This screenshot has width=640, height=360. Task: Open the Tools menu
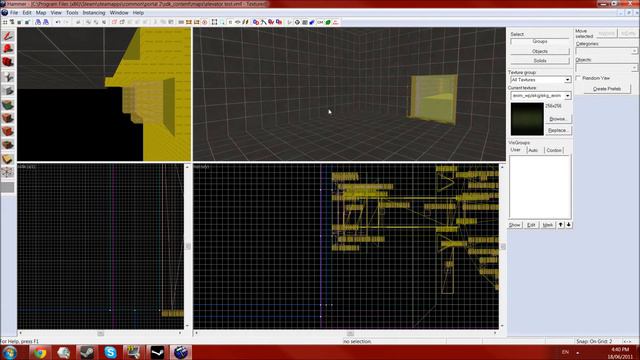click(x=72, y=13)
